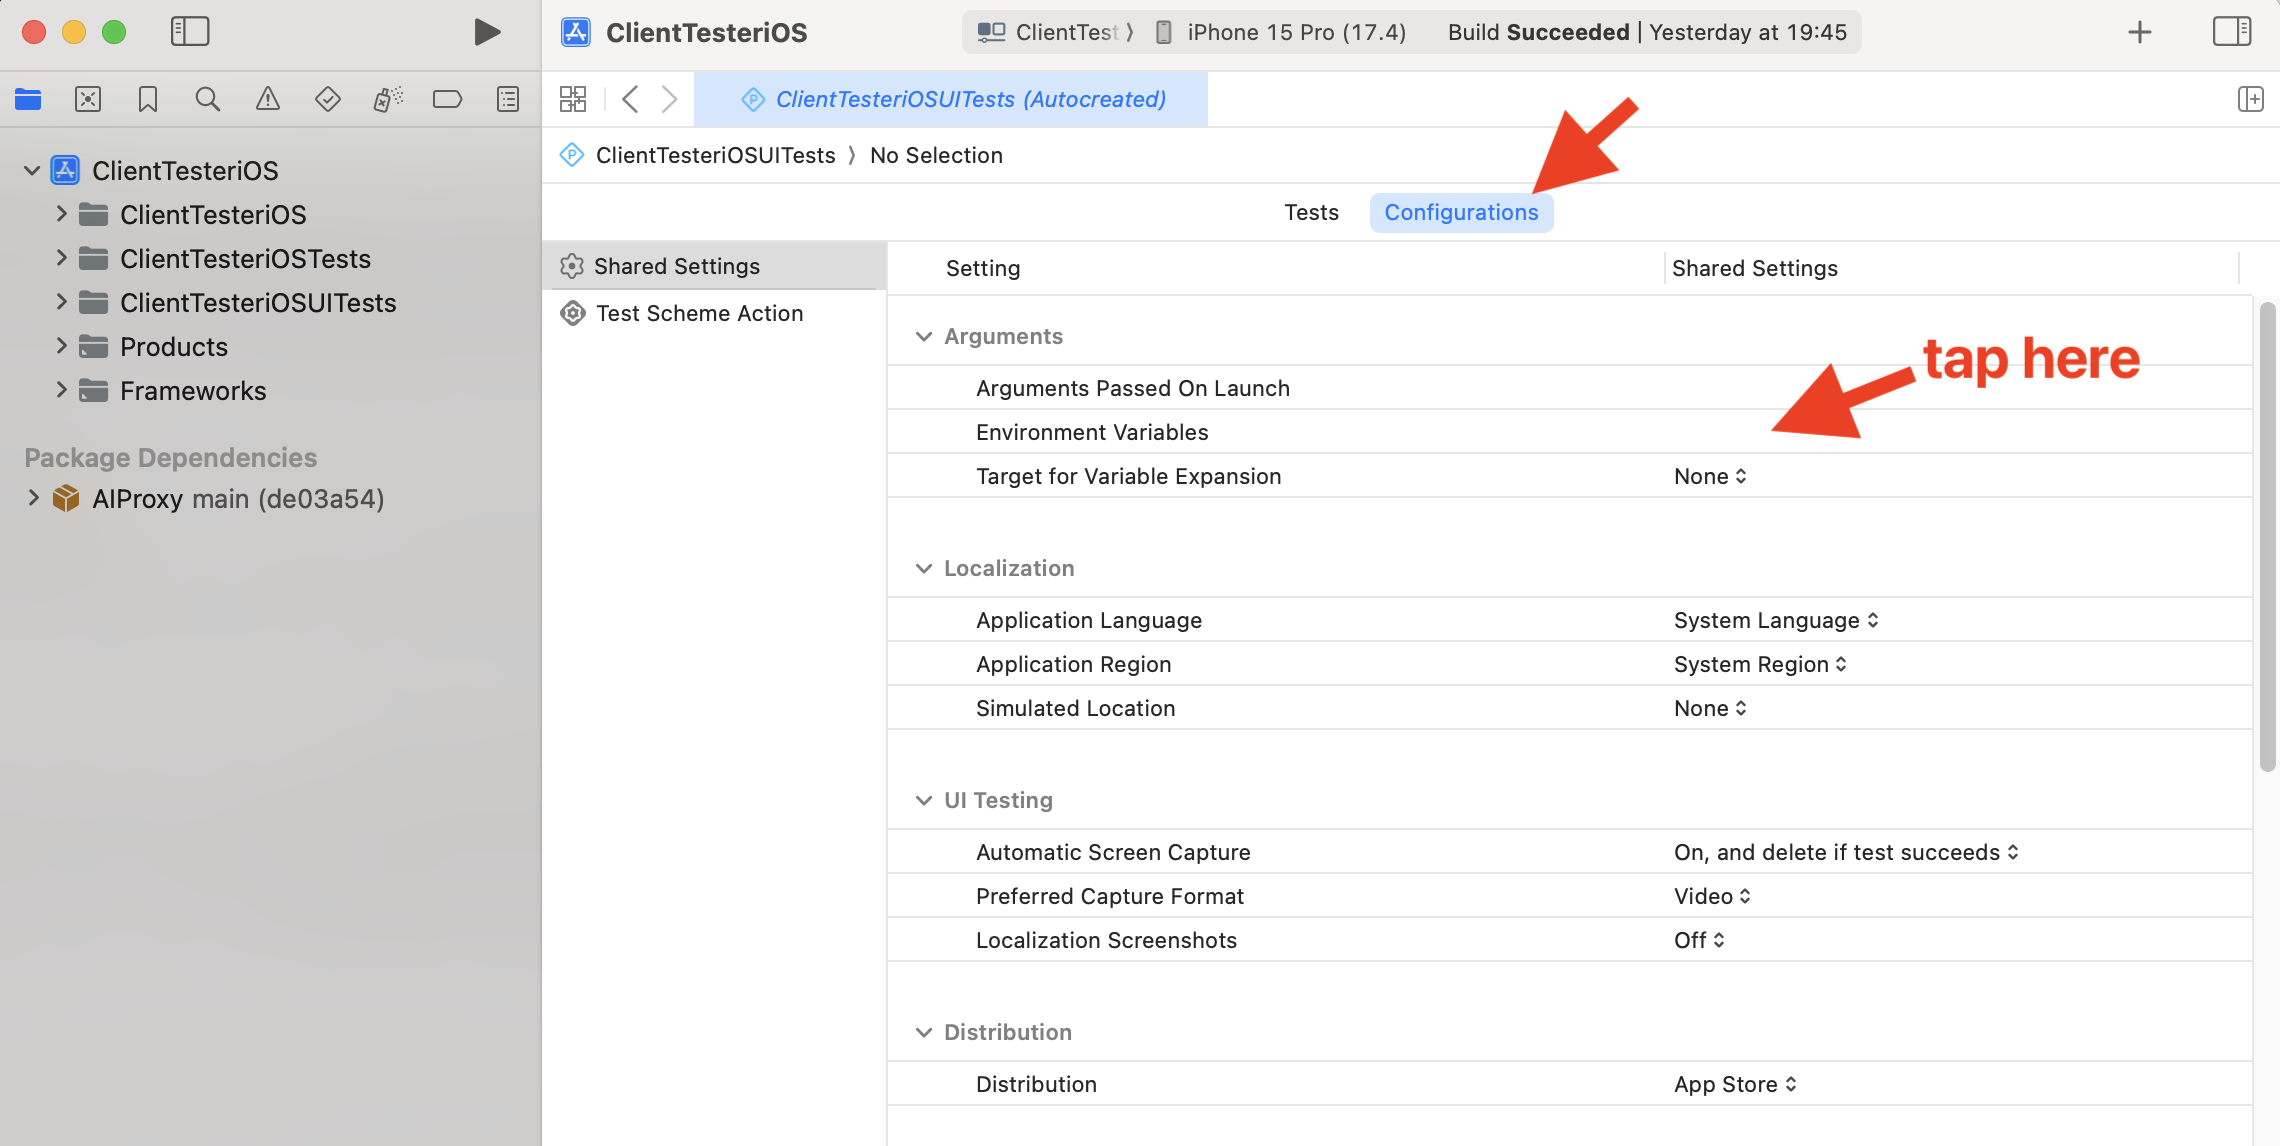Open the Report navigator
This screenshot has height=1146, width=2280.
tap(508, 99)
